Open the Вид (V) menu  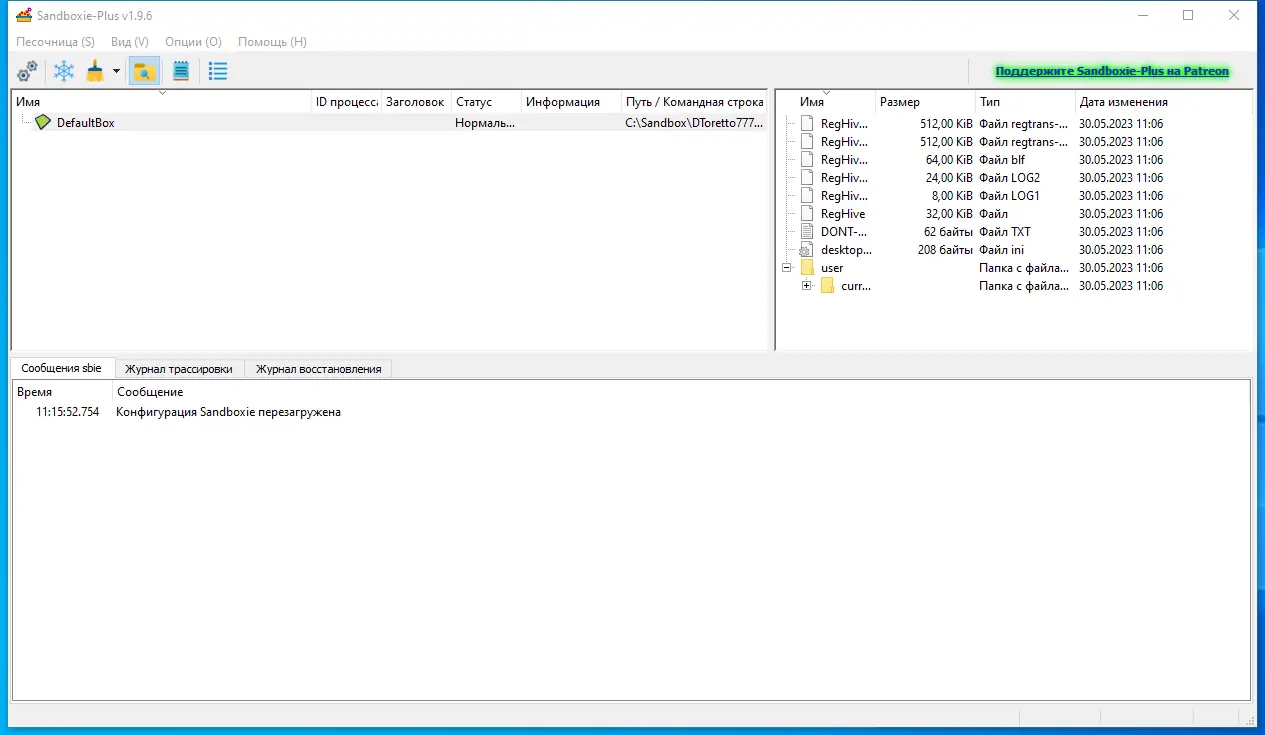pos(130,42)
